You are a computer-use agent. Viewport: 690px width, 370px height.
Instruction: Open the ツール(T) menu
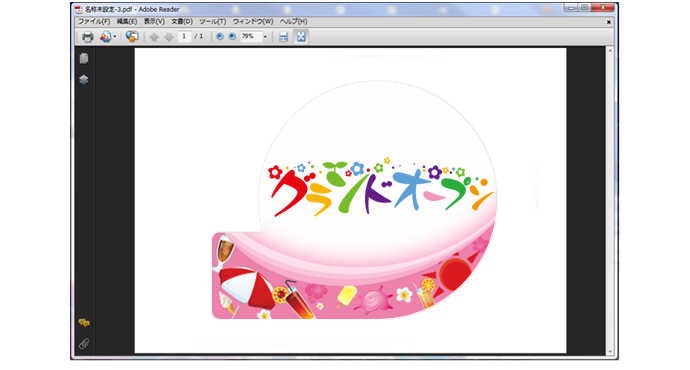(213, 22)
